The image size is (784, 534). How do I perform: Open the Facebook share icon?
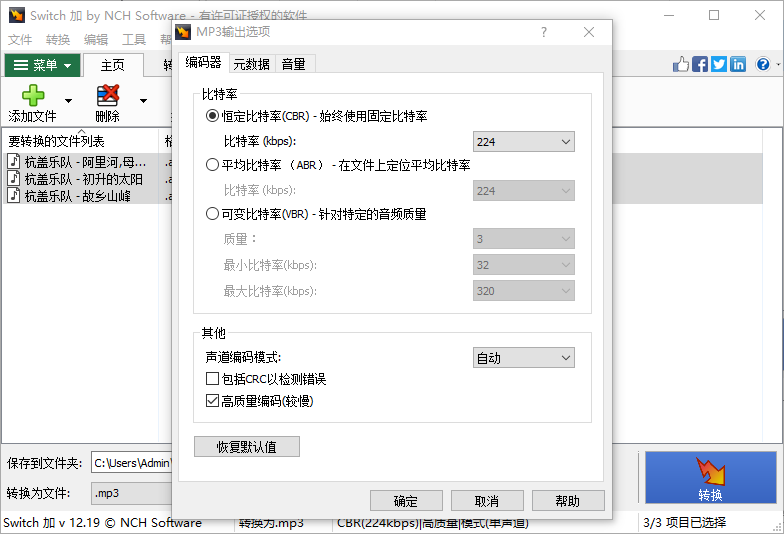(x=700, y=64)
